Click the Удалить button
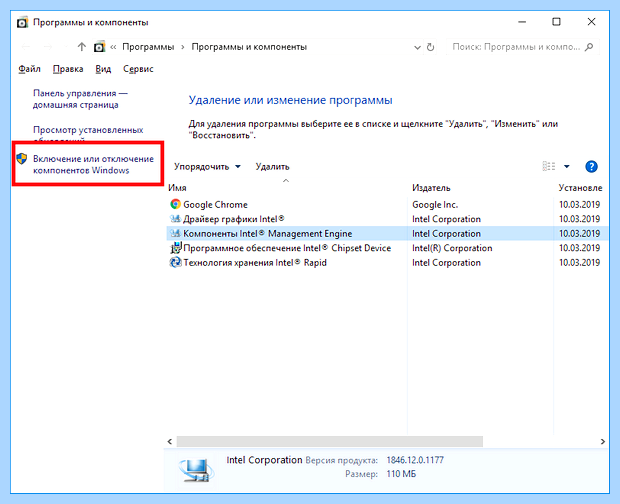This screenshot has width=620, height=504. click(272, 166)
